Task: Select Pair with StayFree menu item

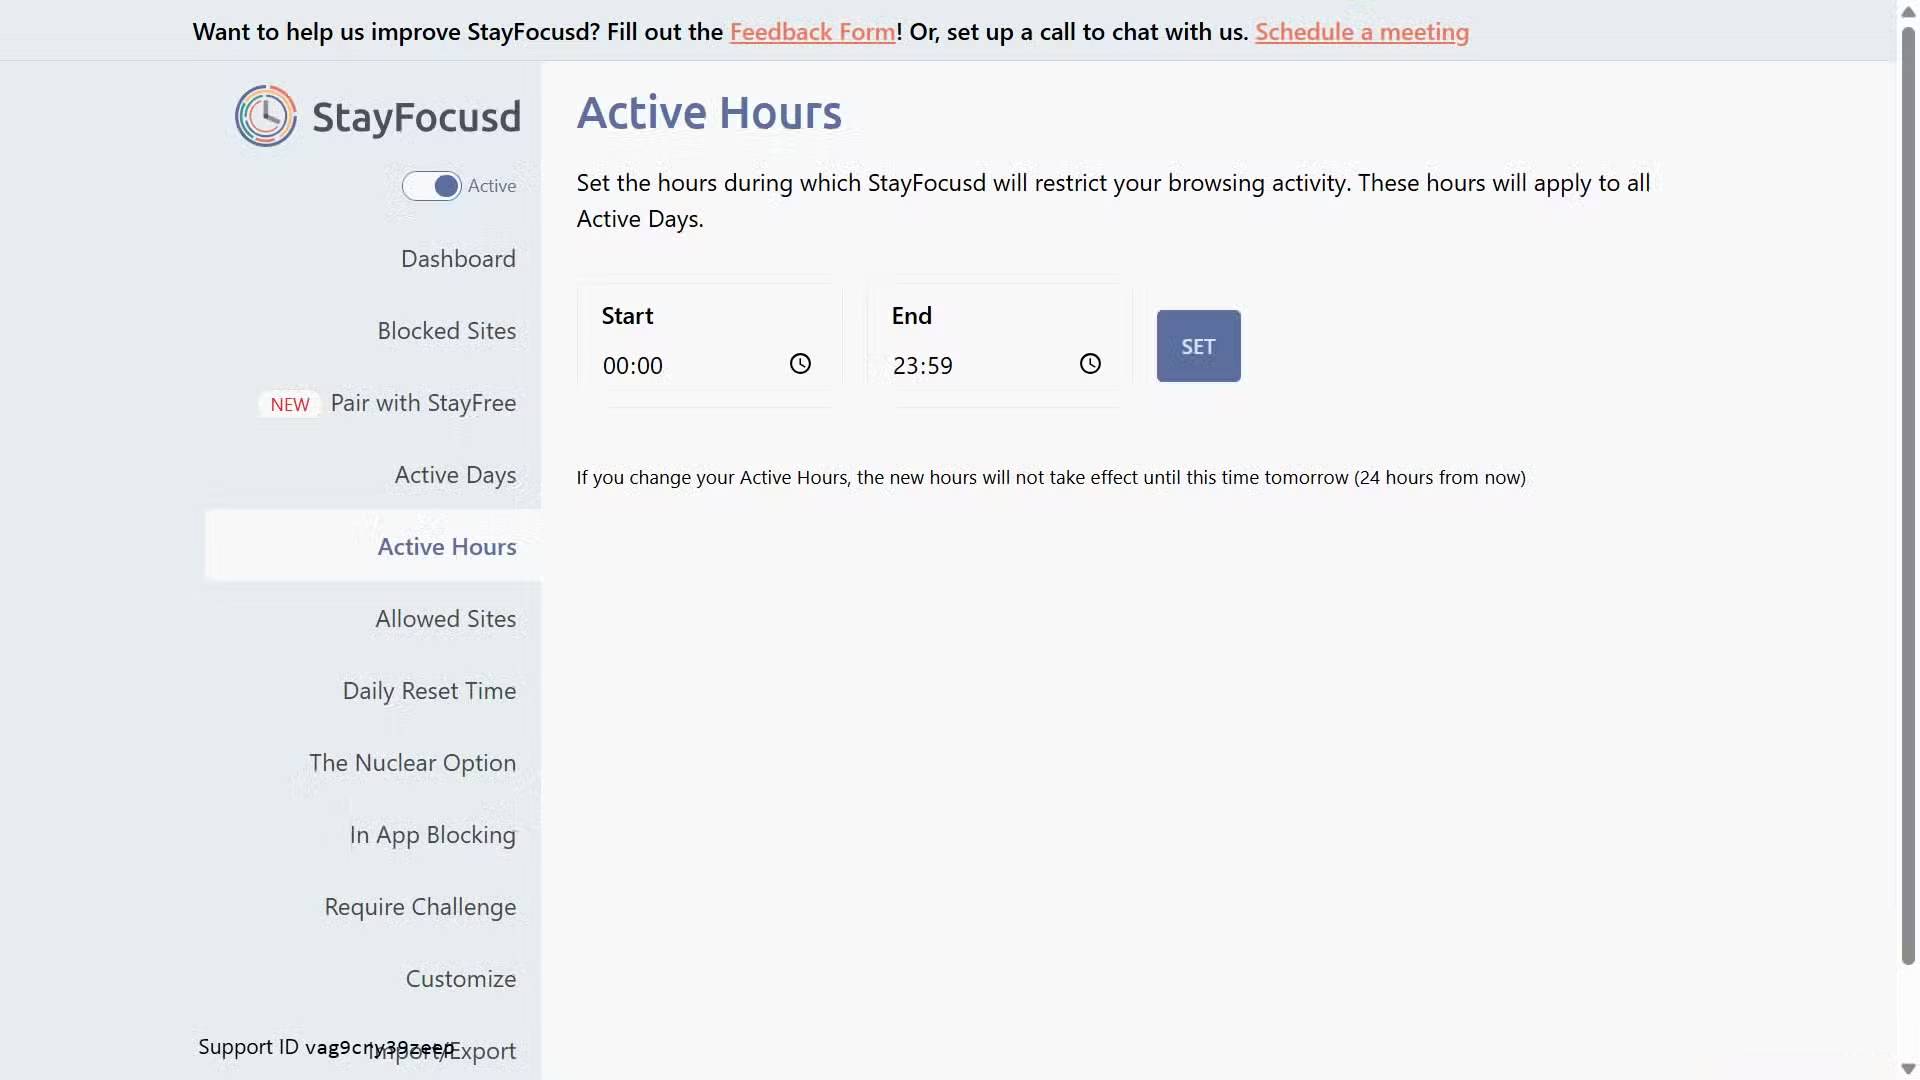Action: pos(423,403)
